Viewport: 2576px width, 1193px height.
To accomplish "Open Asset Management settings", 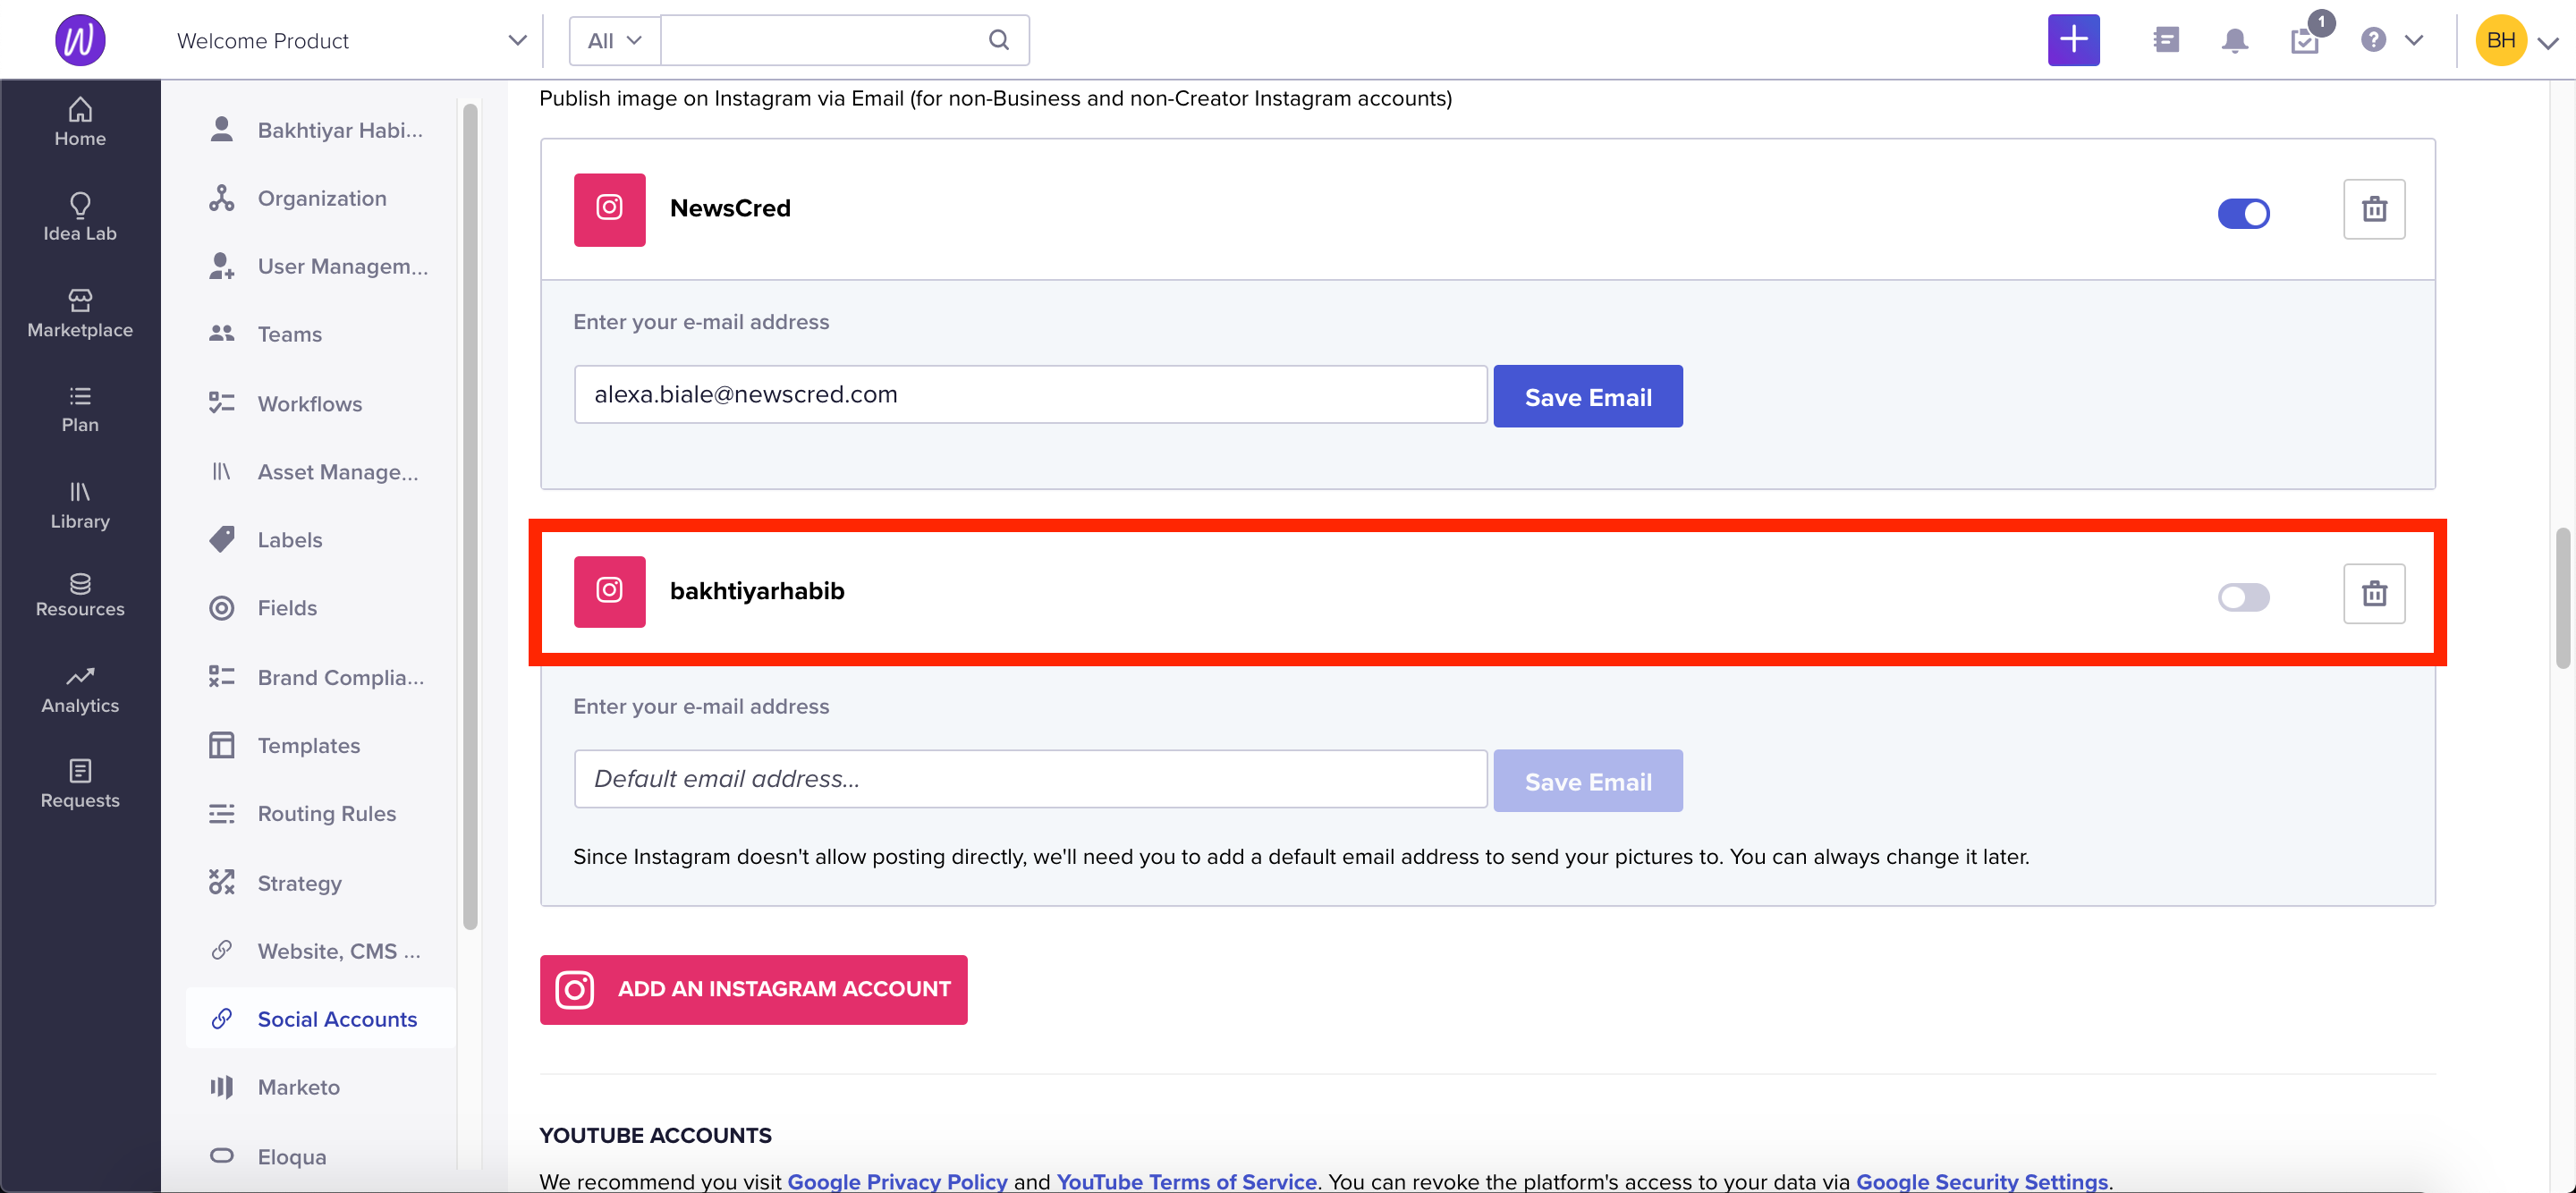I will [x=320, y=471].
